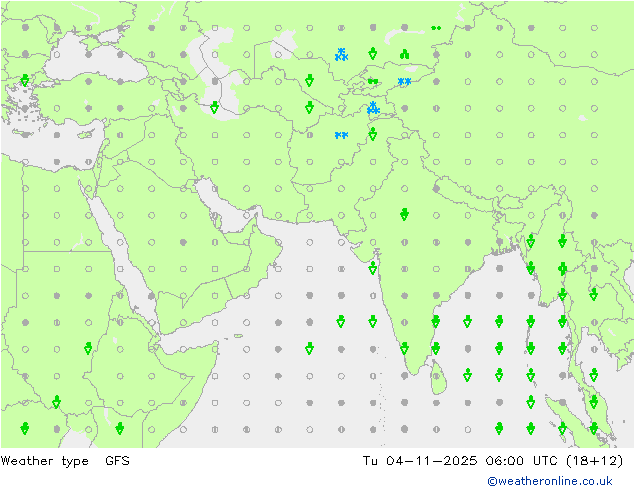Open the weatheronline.co.uk copyright link
This screenshot has height=490, width=634.
pos(549,481)
